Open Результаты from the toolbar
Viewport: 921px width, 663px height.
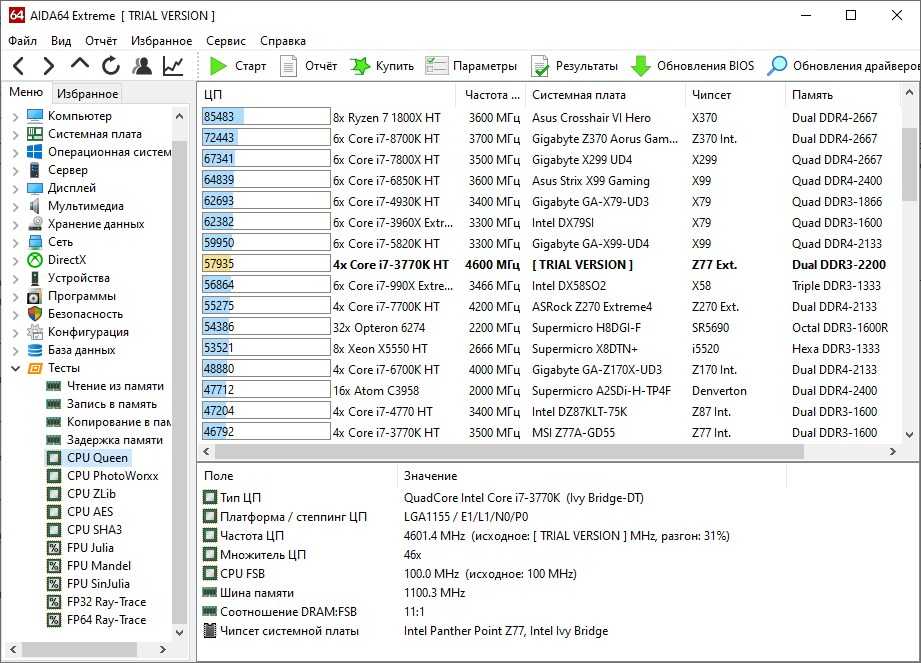coord(574,66)
